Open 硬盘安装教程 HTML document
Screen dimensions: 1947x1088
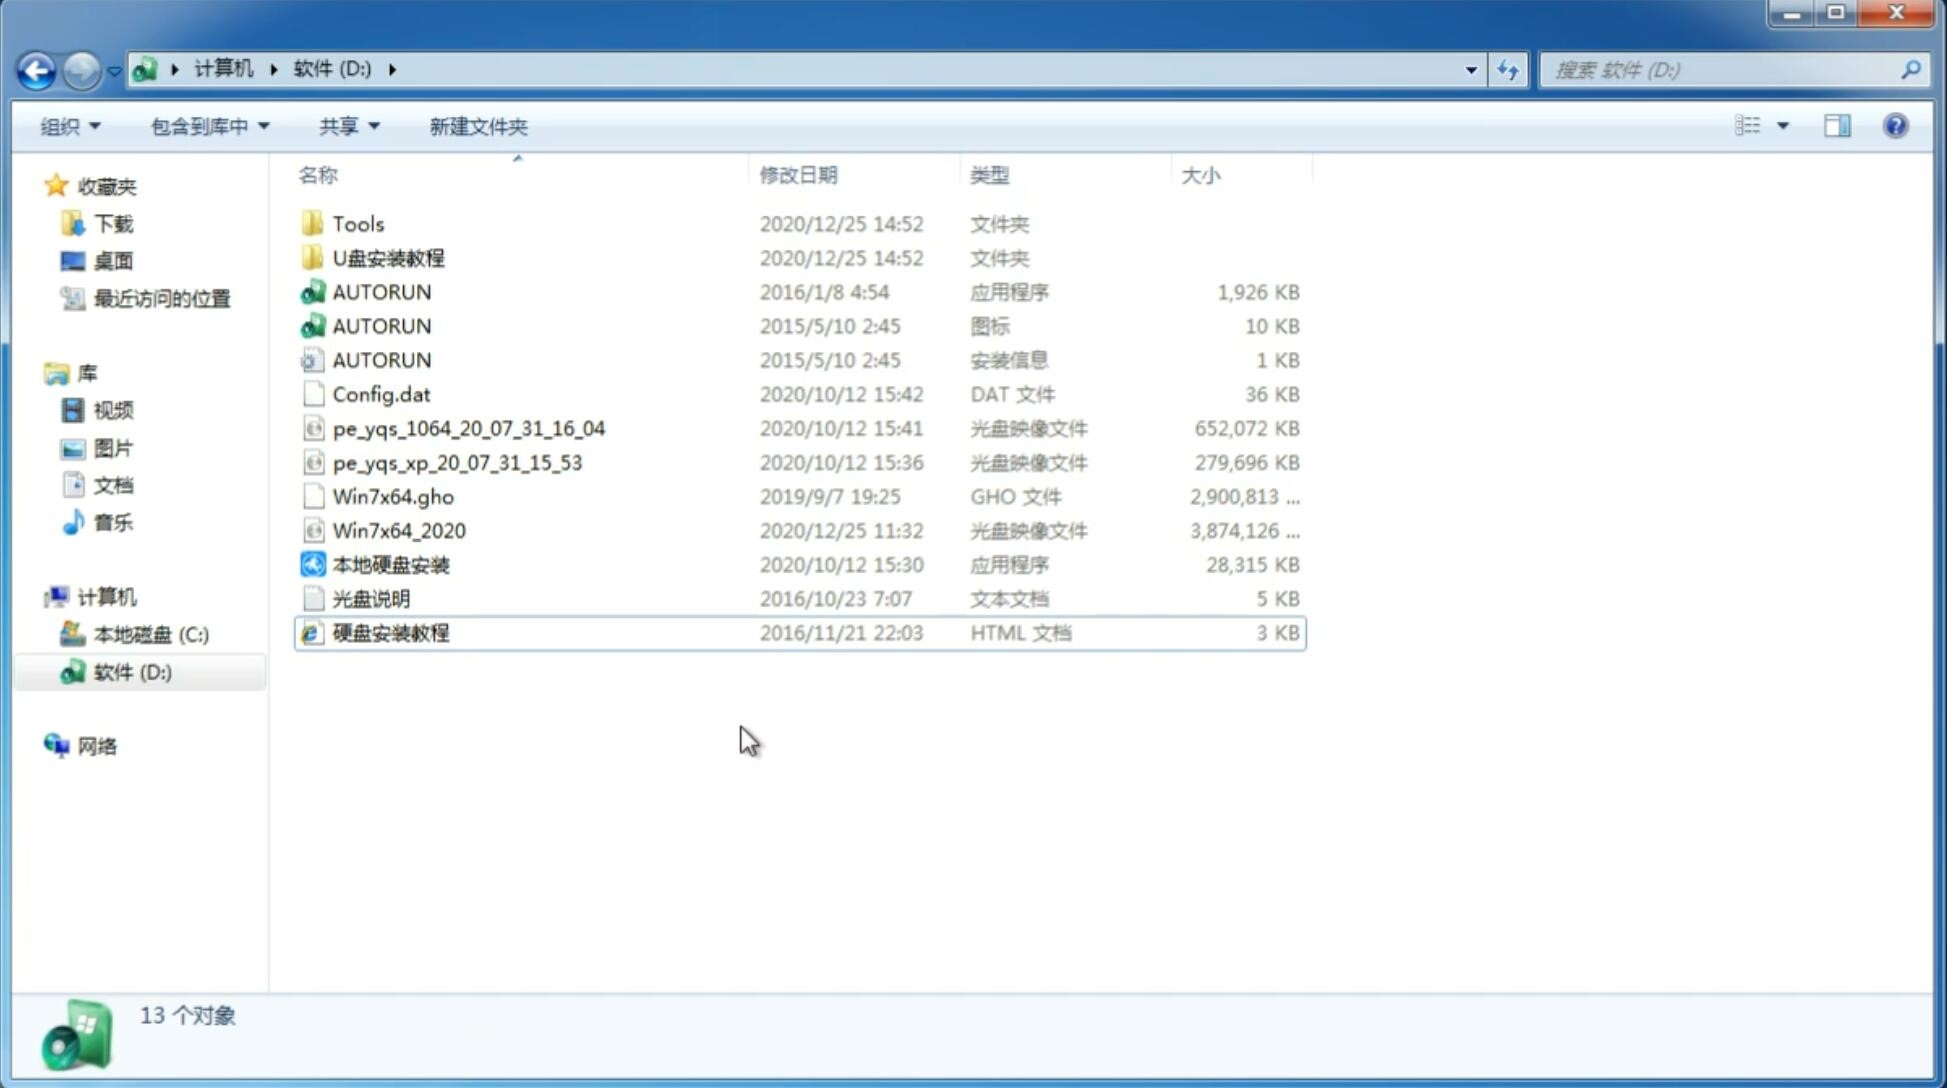click(x=389, y=632)
